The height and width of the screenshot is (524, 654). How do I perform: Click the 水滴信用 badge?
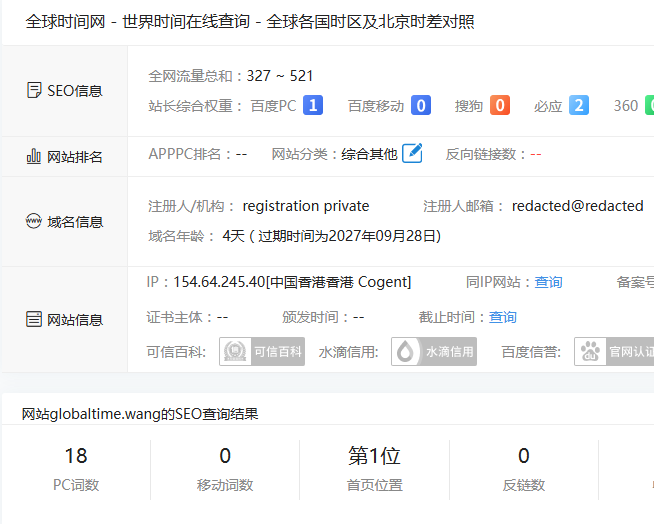click(434, 352)
